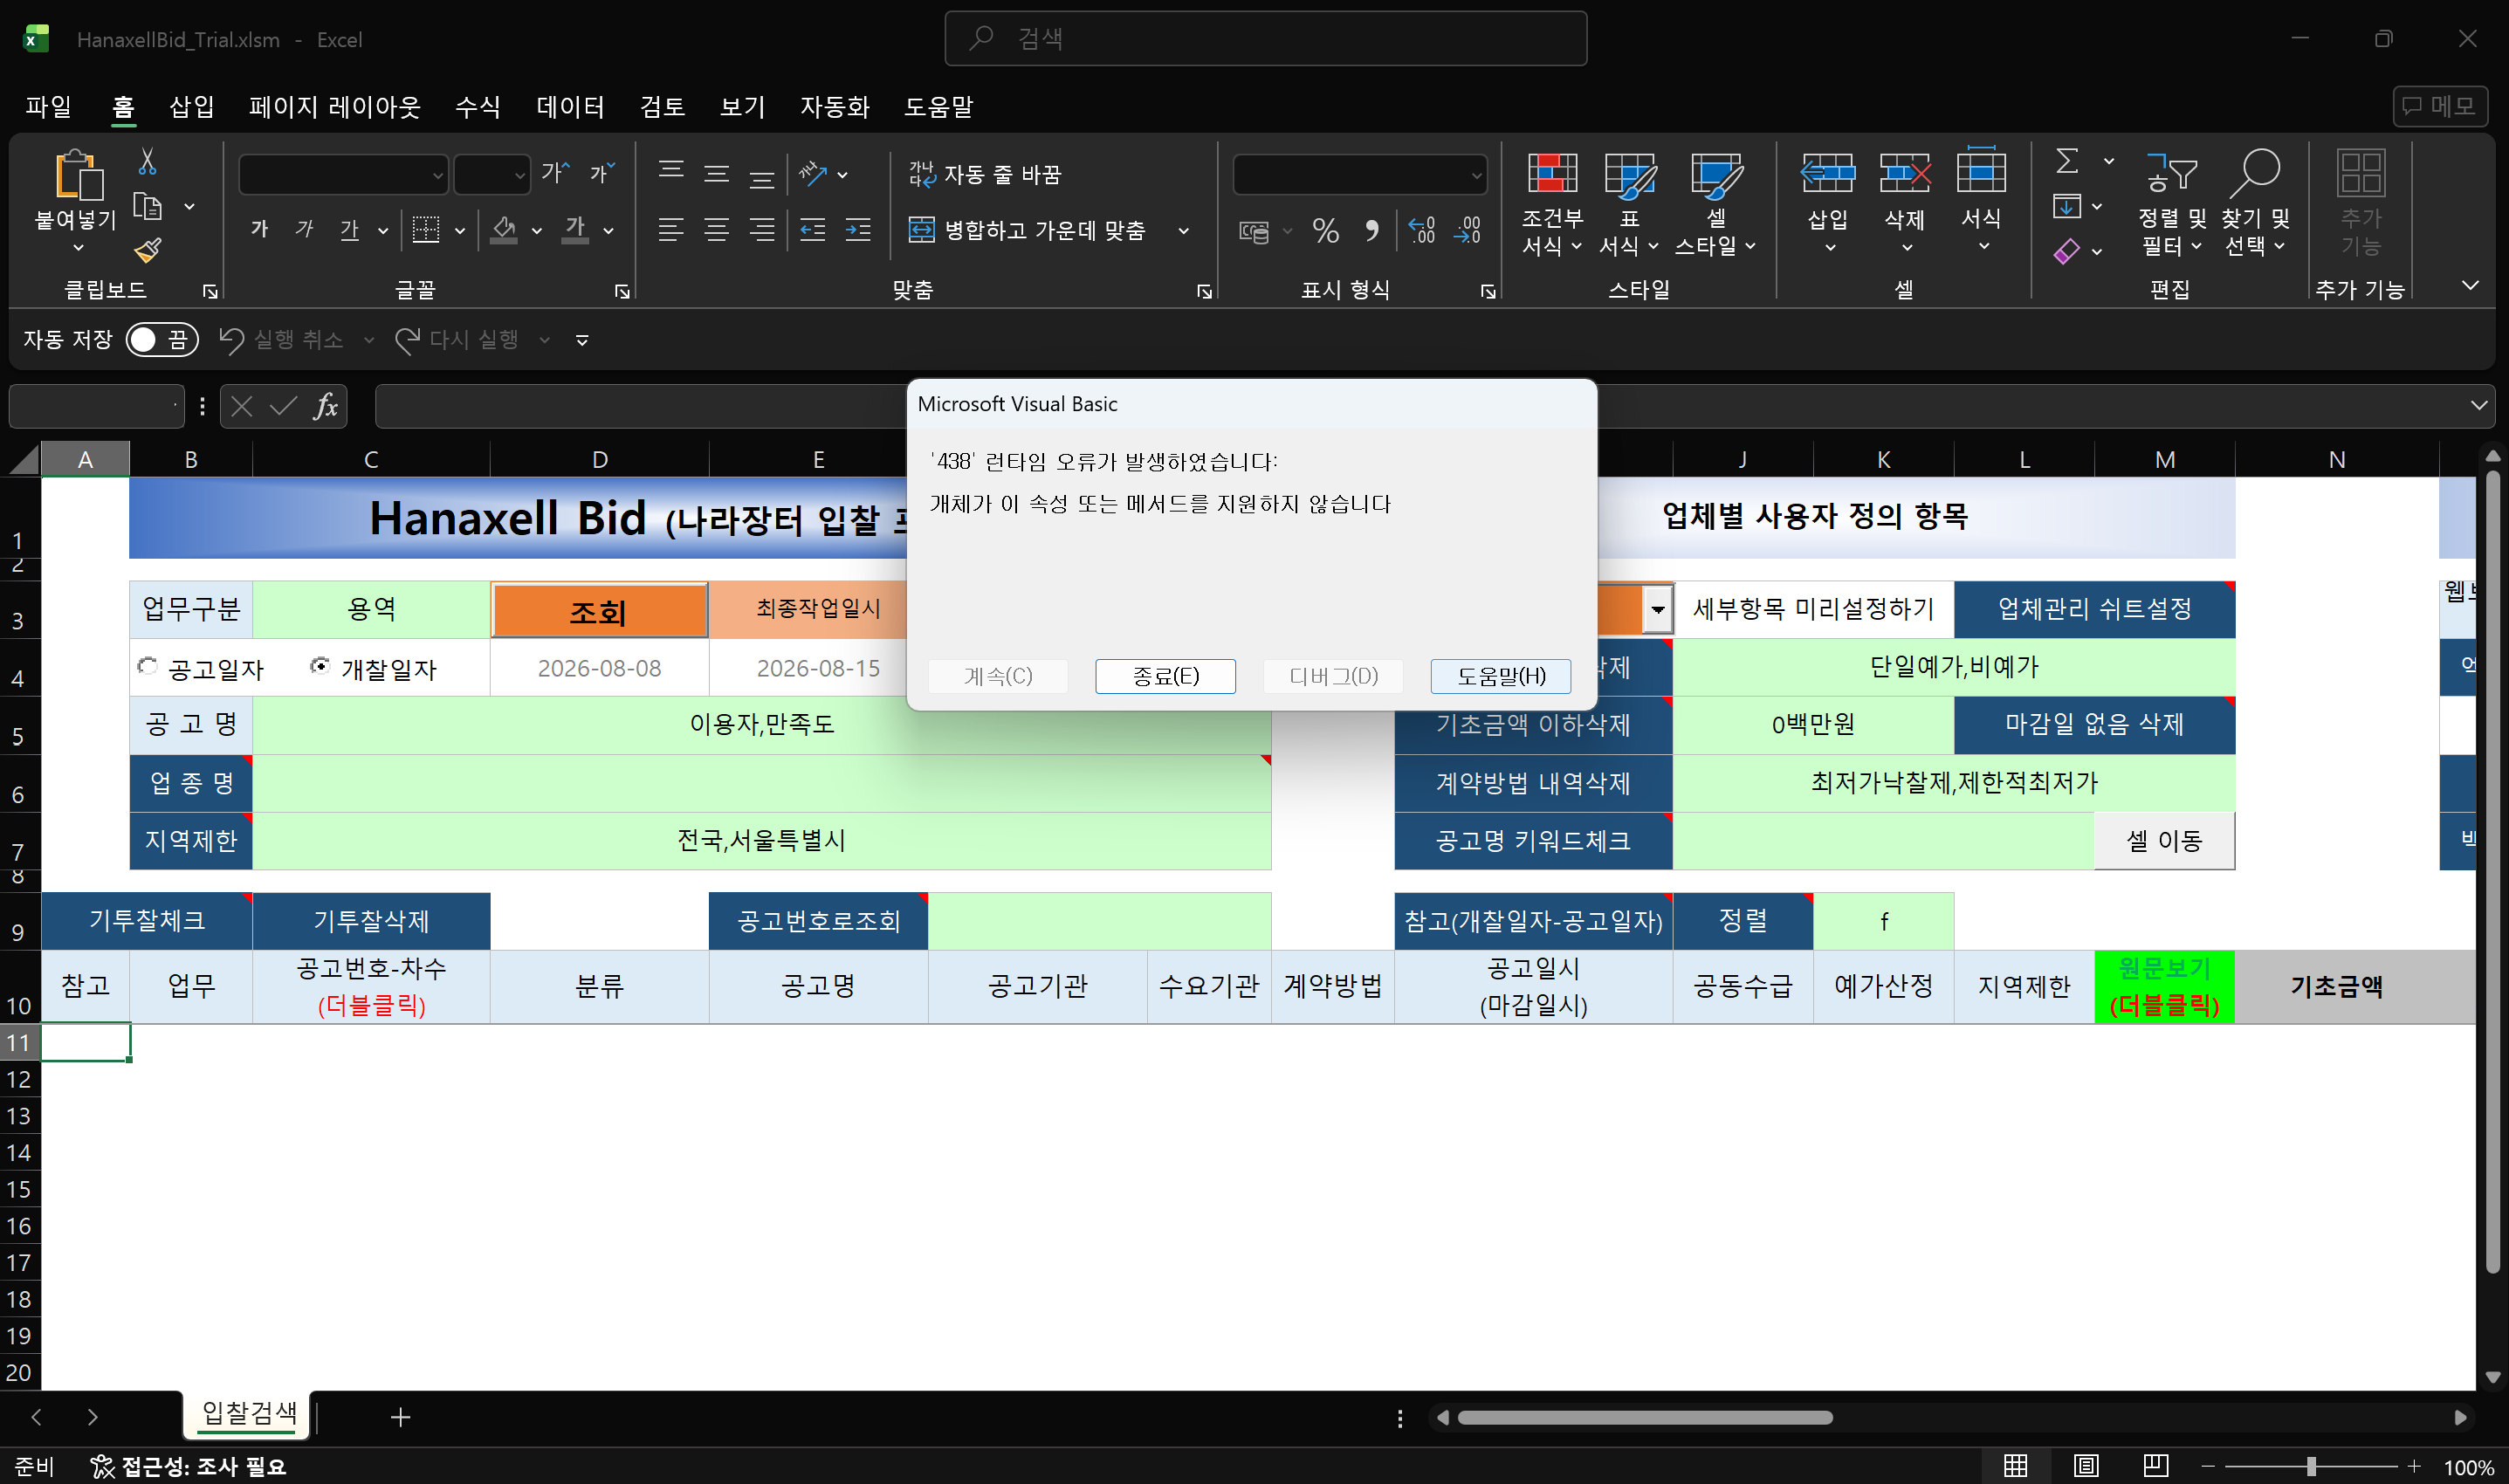Screen dimensions: 2509x1484
Task: Click 종료(E) in the Visual Basic dialog
Action: [x=1165, y=676]
